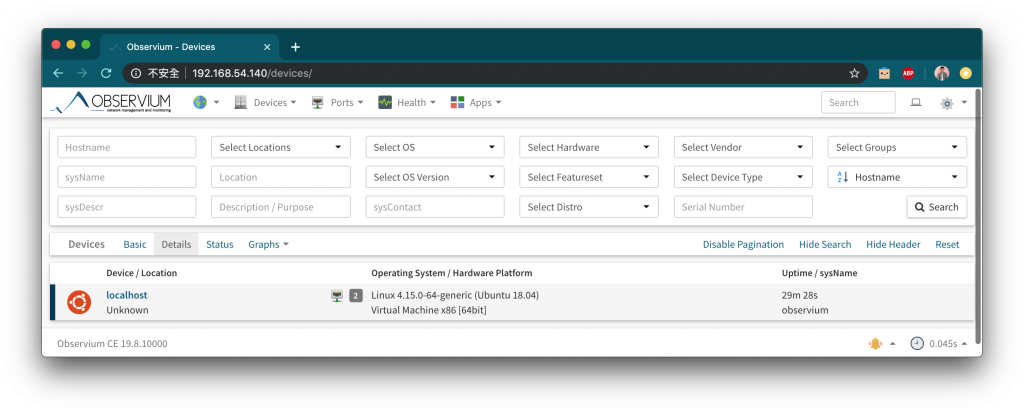The image size is (1024, 412).
Task: Click the alert bell icon in footer
Action: [x=875, y=343]
